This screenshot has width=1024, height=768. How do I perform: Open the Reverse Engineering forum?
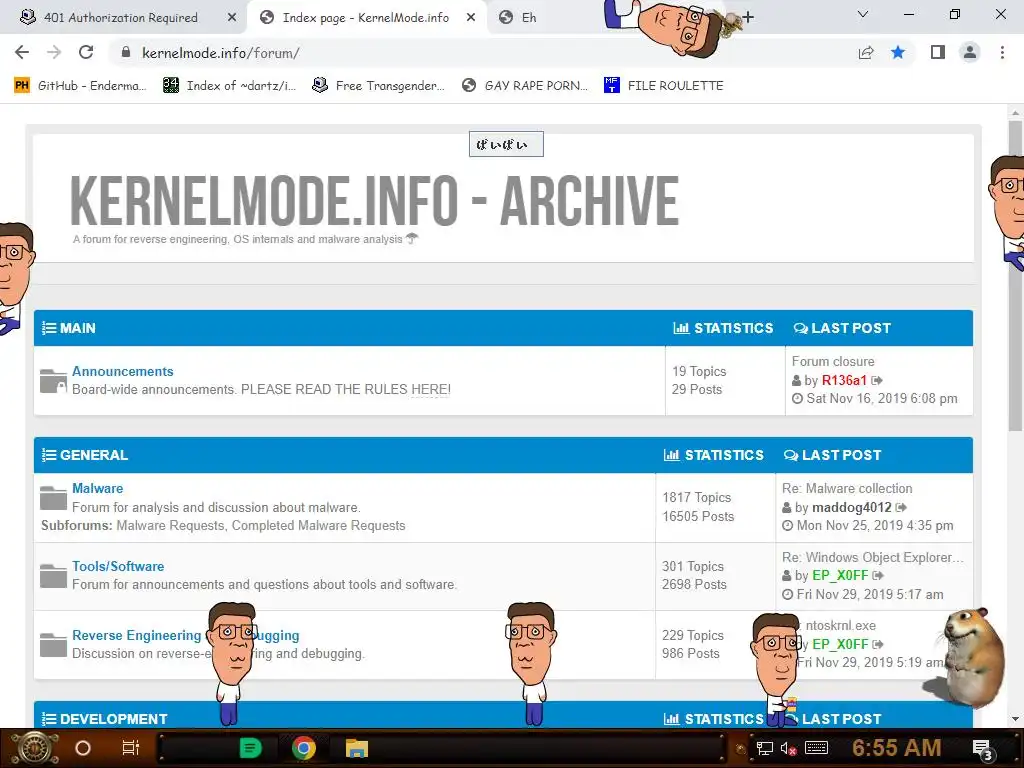coord(185,635)
